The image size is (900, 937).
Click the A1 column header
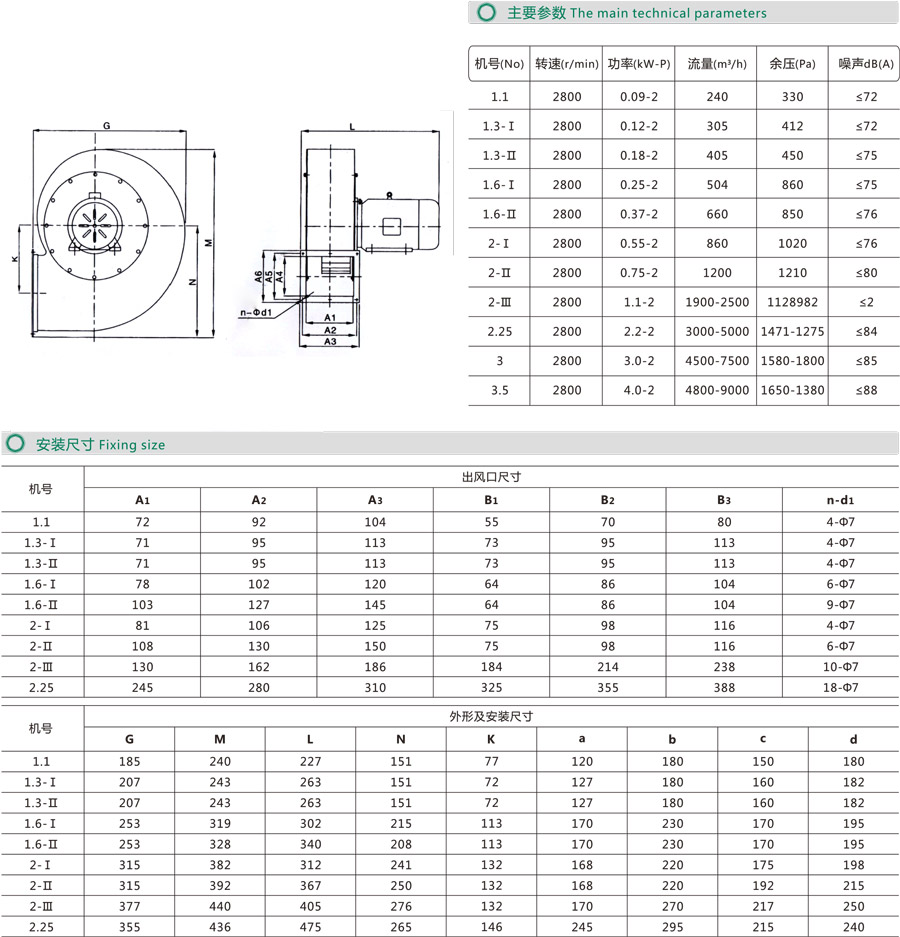coord(142,500)
